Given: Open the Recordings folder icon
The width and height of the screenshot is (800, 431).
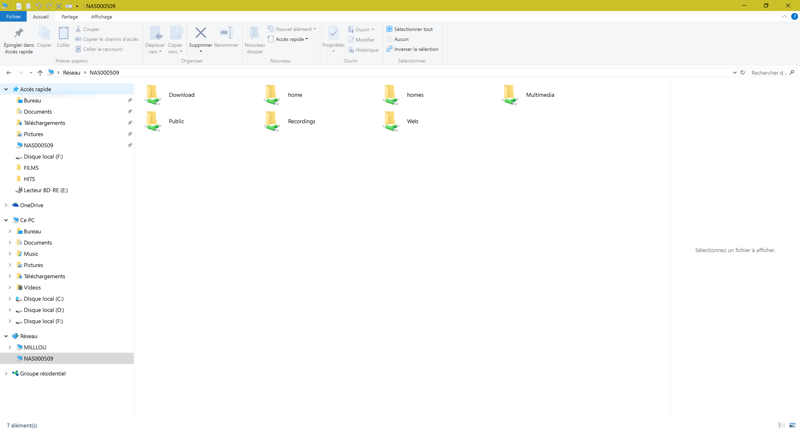Looking at the screenshot, I should click(x=272, y=121).
